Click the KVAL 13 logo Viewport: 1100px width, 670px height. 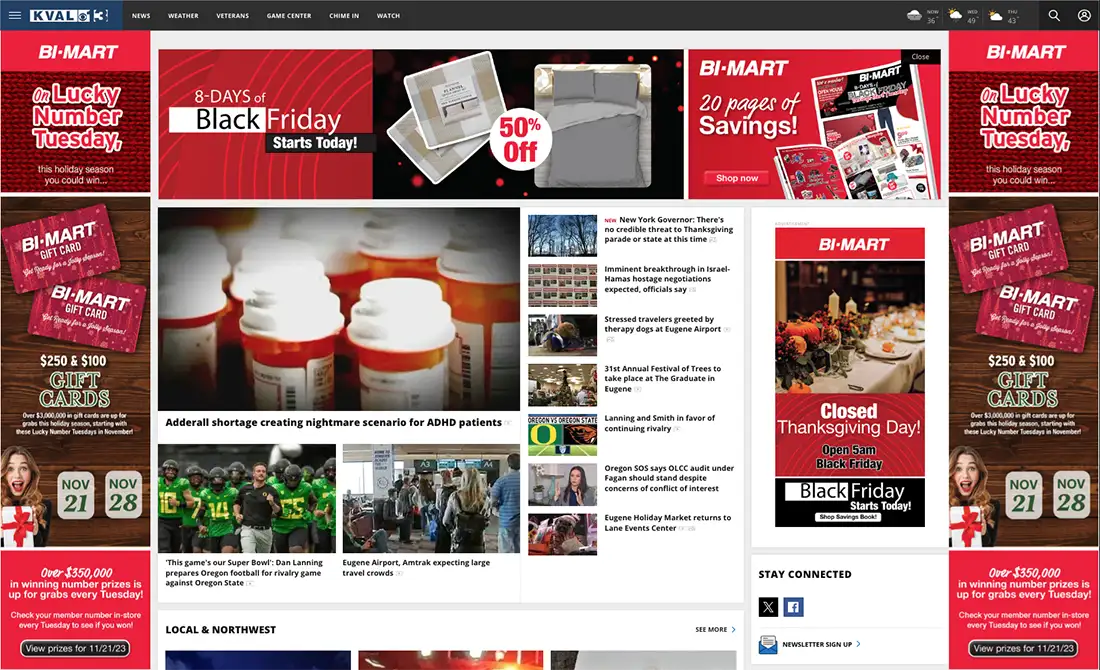point(69,15)
